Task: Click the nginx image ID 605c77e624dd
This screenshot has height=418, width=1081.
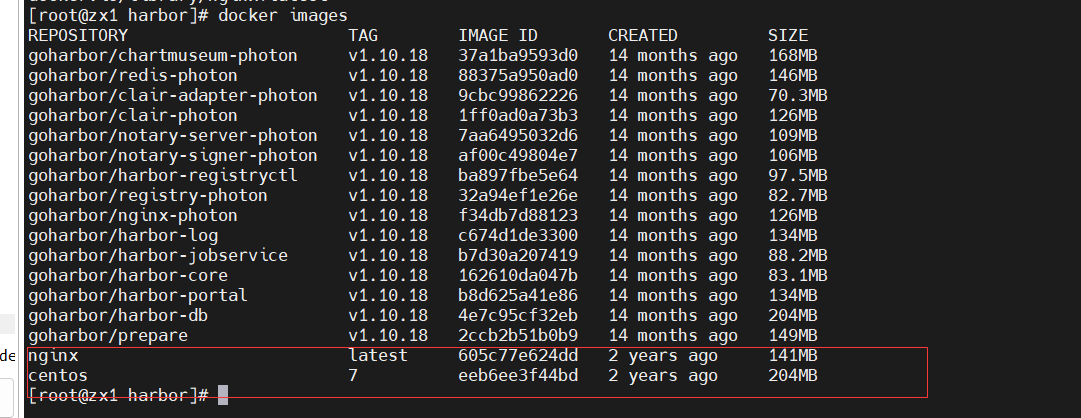Action: 518,356
